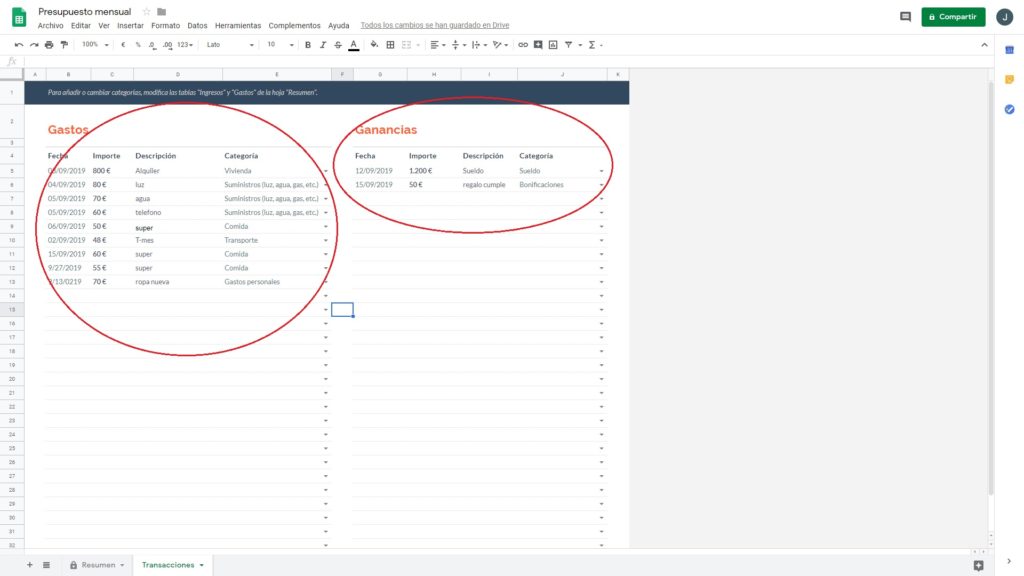Open the comments history speech bubble icon
Screen dimensions: 1024x576
pyautogui.click(x=905, y=17)
